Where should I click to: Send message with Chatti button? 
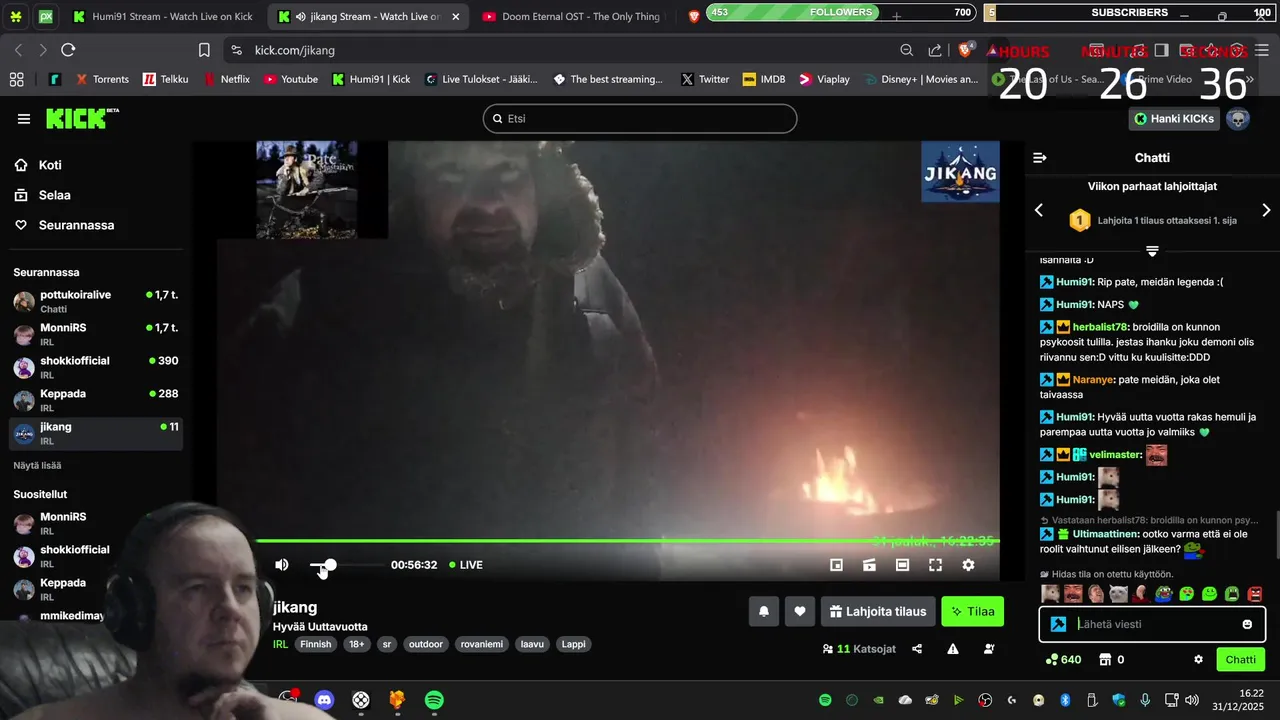click(1240, 660)
